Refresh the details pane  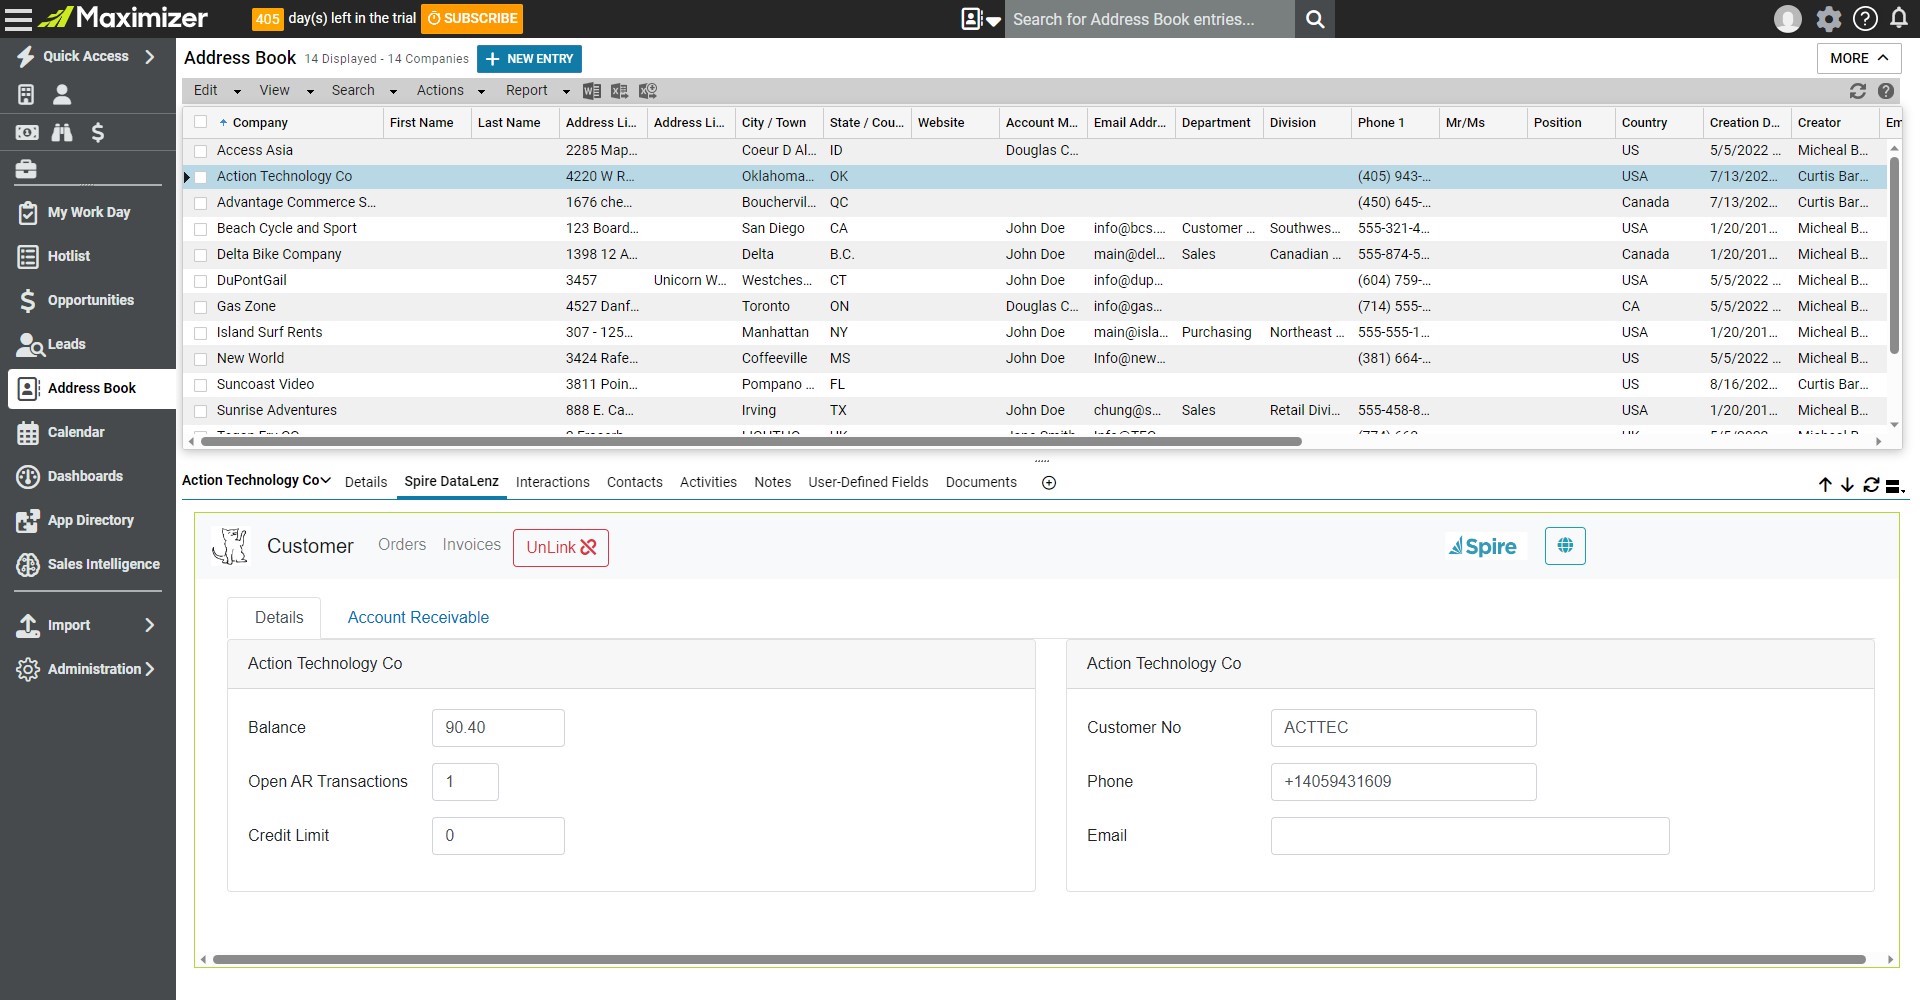click(1871, 485)
